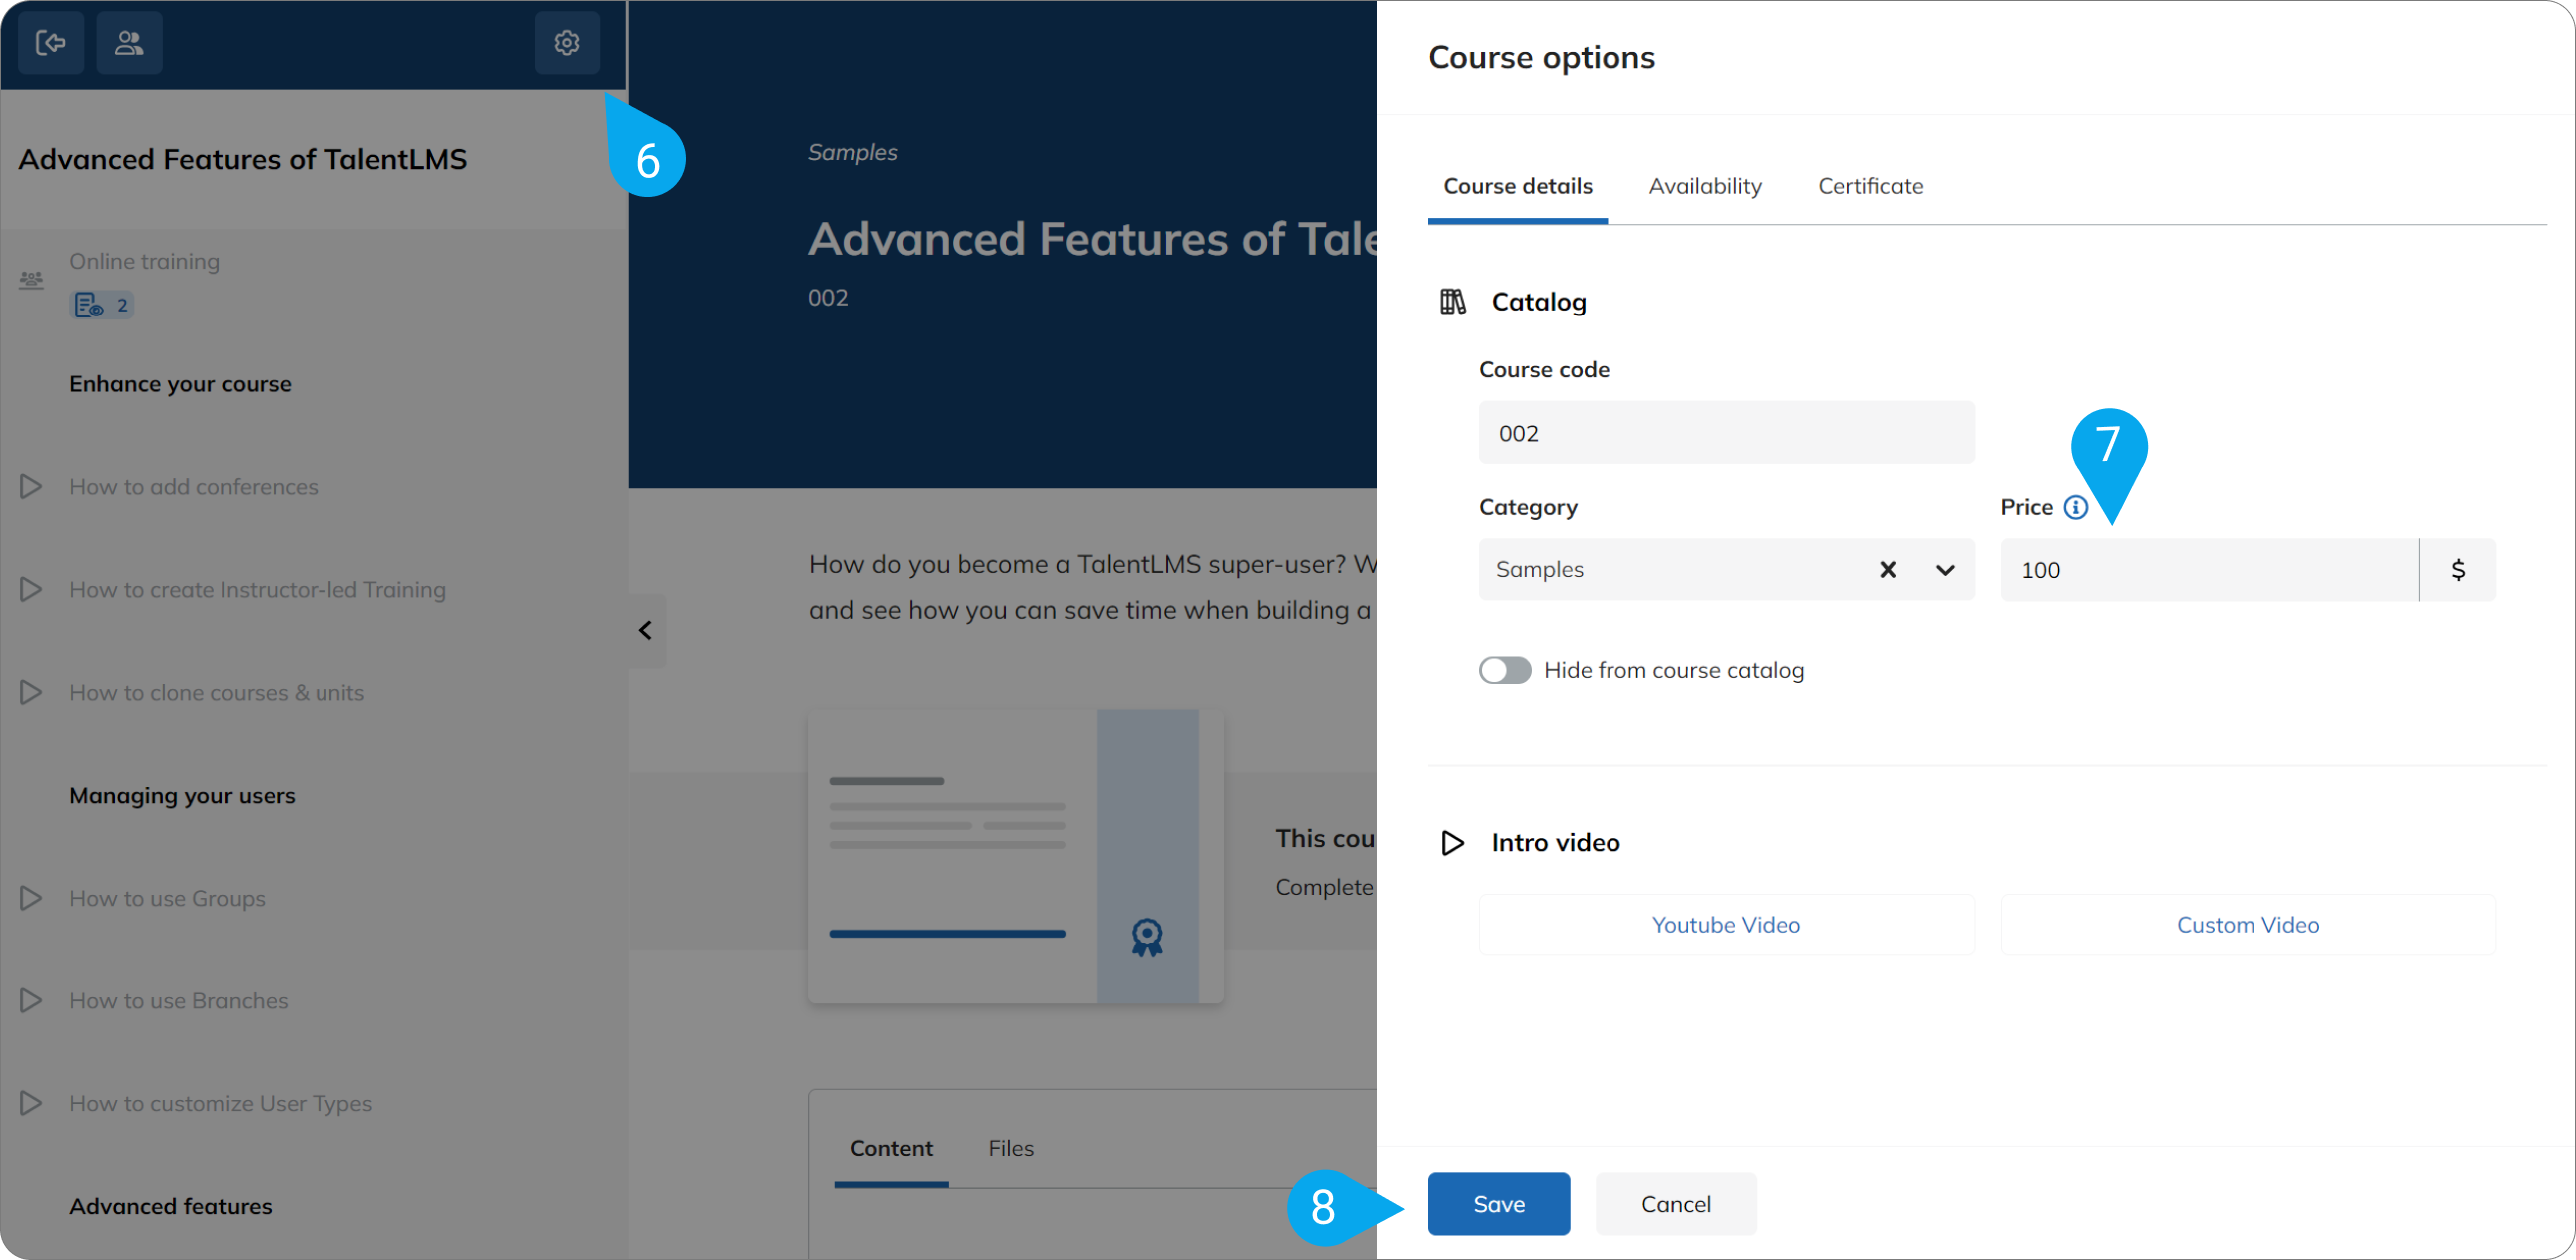Switch to Availability tab
This screenshot has height=1260, width=2576.
[1705, 185]
